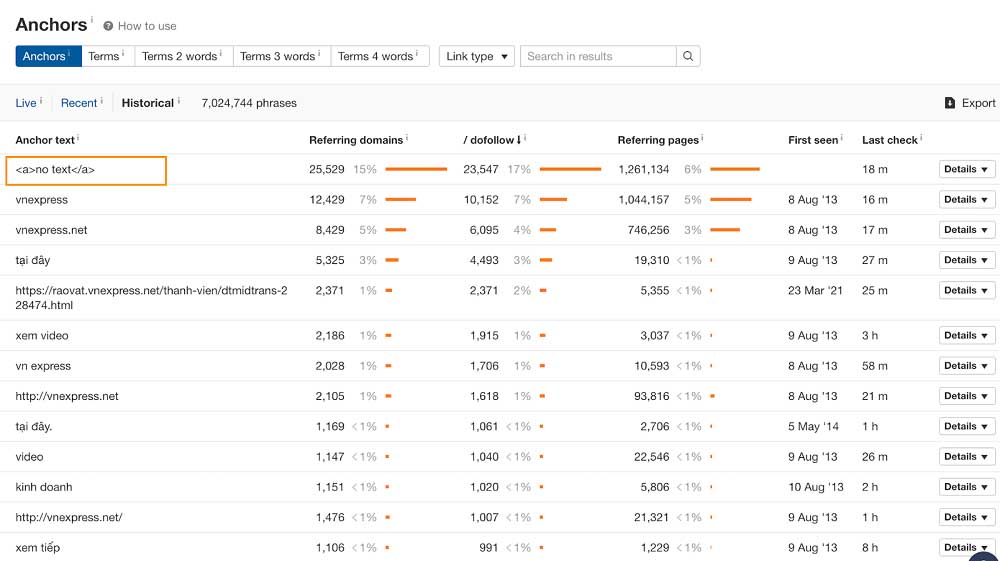Image resolution: width=1000 pixels, height=561 pixels.
Task: Open Details for the kinh doanh row
Action: tap(966, 487)
